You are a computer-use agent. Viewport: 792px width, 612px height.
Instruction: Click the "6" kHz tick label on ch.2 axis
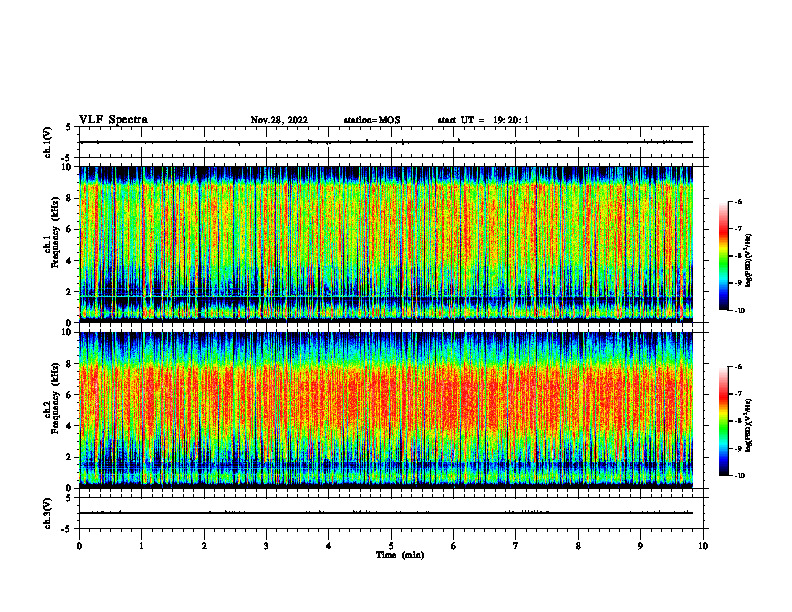click(70, 395)
